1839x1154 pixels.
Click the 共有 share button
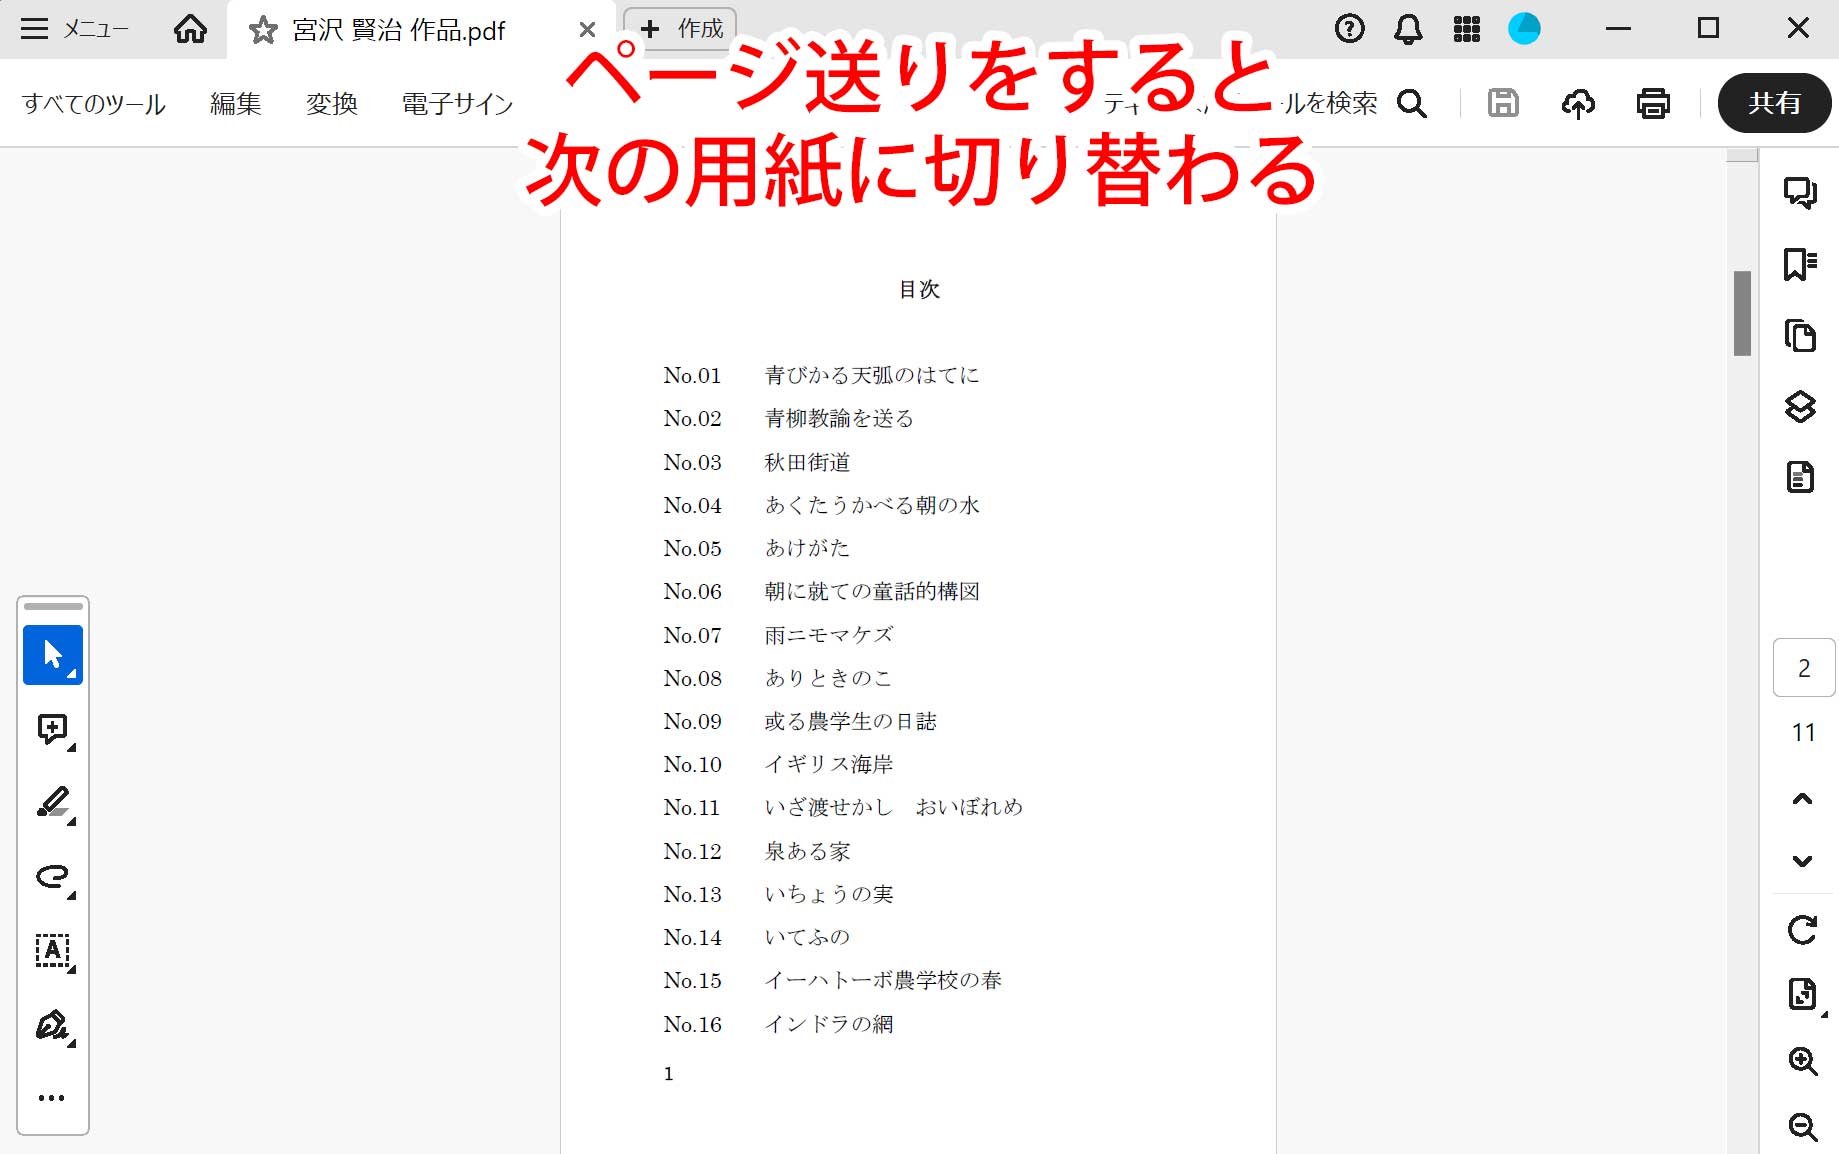1774,103
